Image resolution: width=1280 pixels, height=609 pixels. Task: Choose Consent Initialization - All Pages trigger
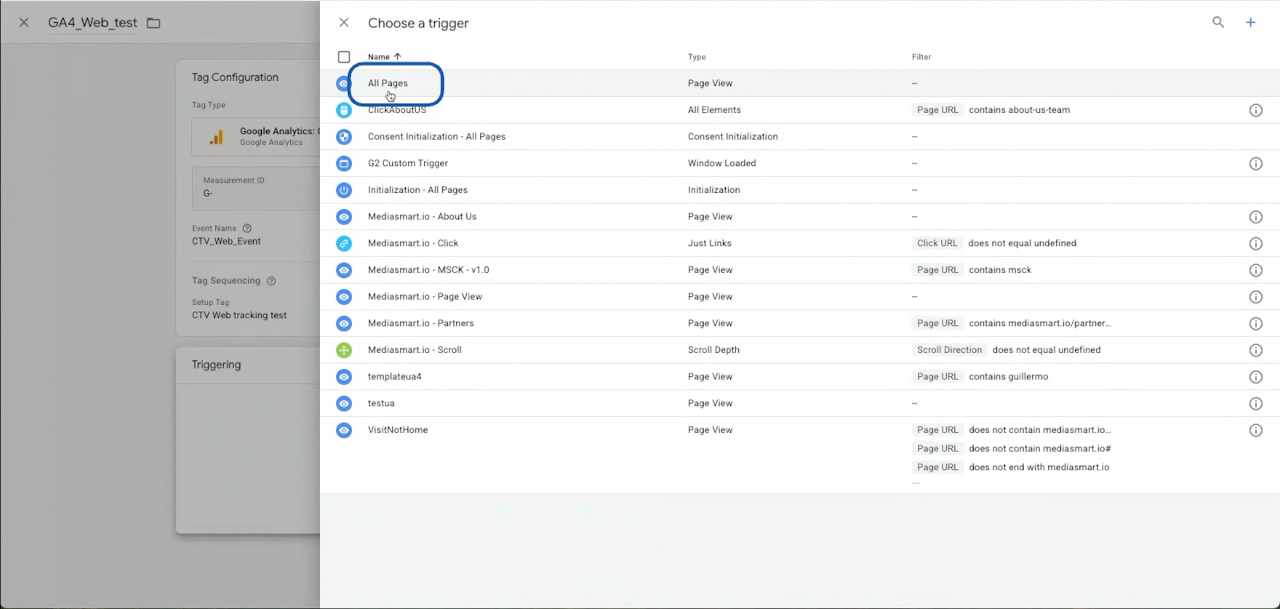coord(436,136)
